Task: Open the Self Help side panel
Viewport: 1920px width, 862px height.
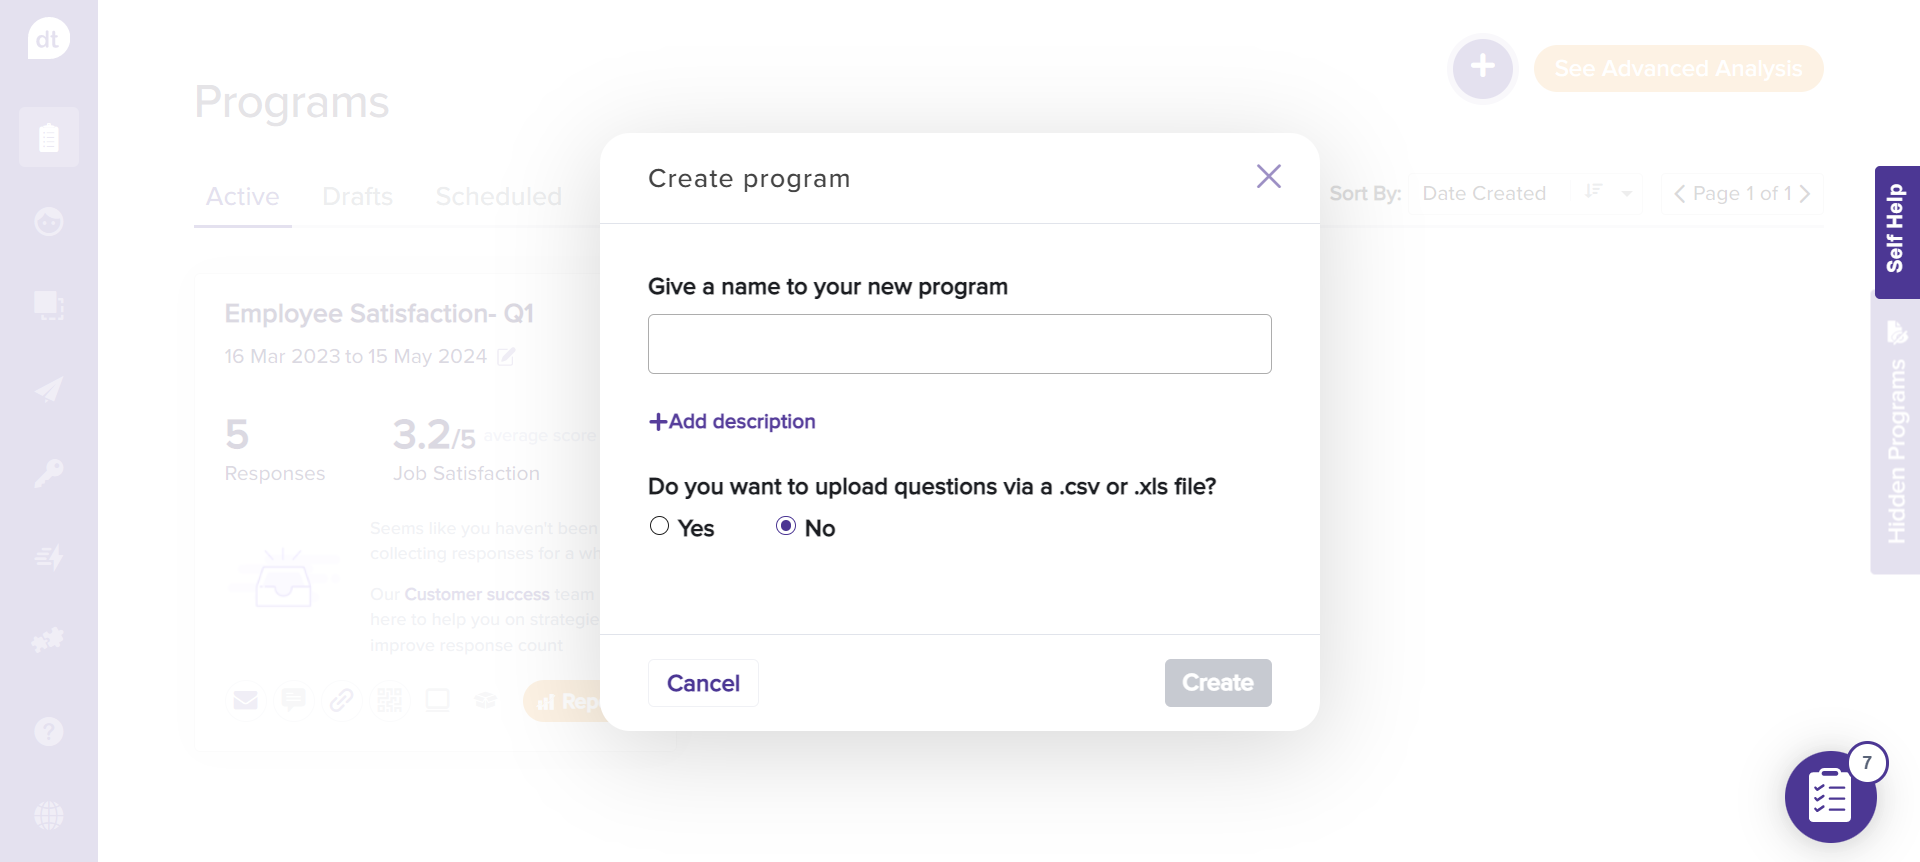Action: click(1896, 231)
